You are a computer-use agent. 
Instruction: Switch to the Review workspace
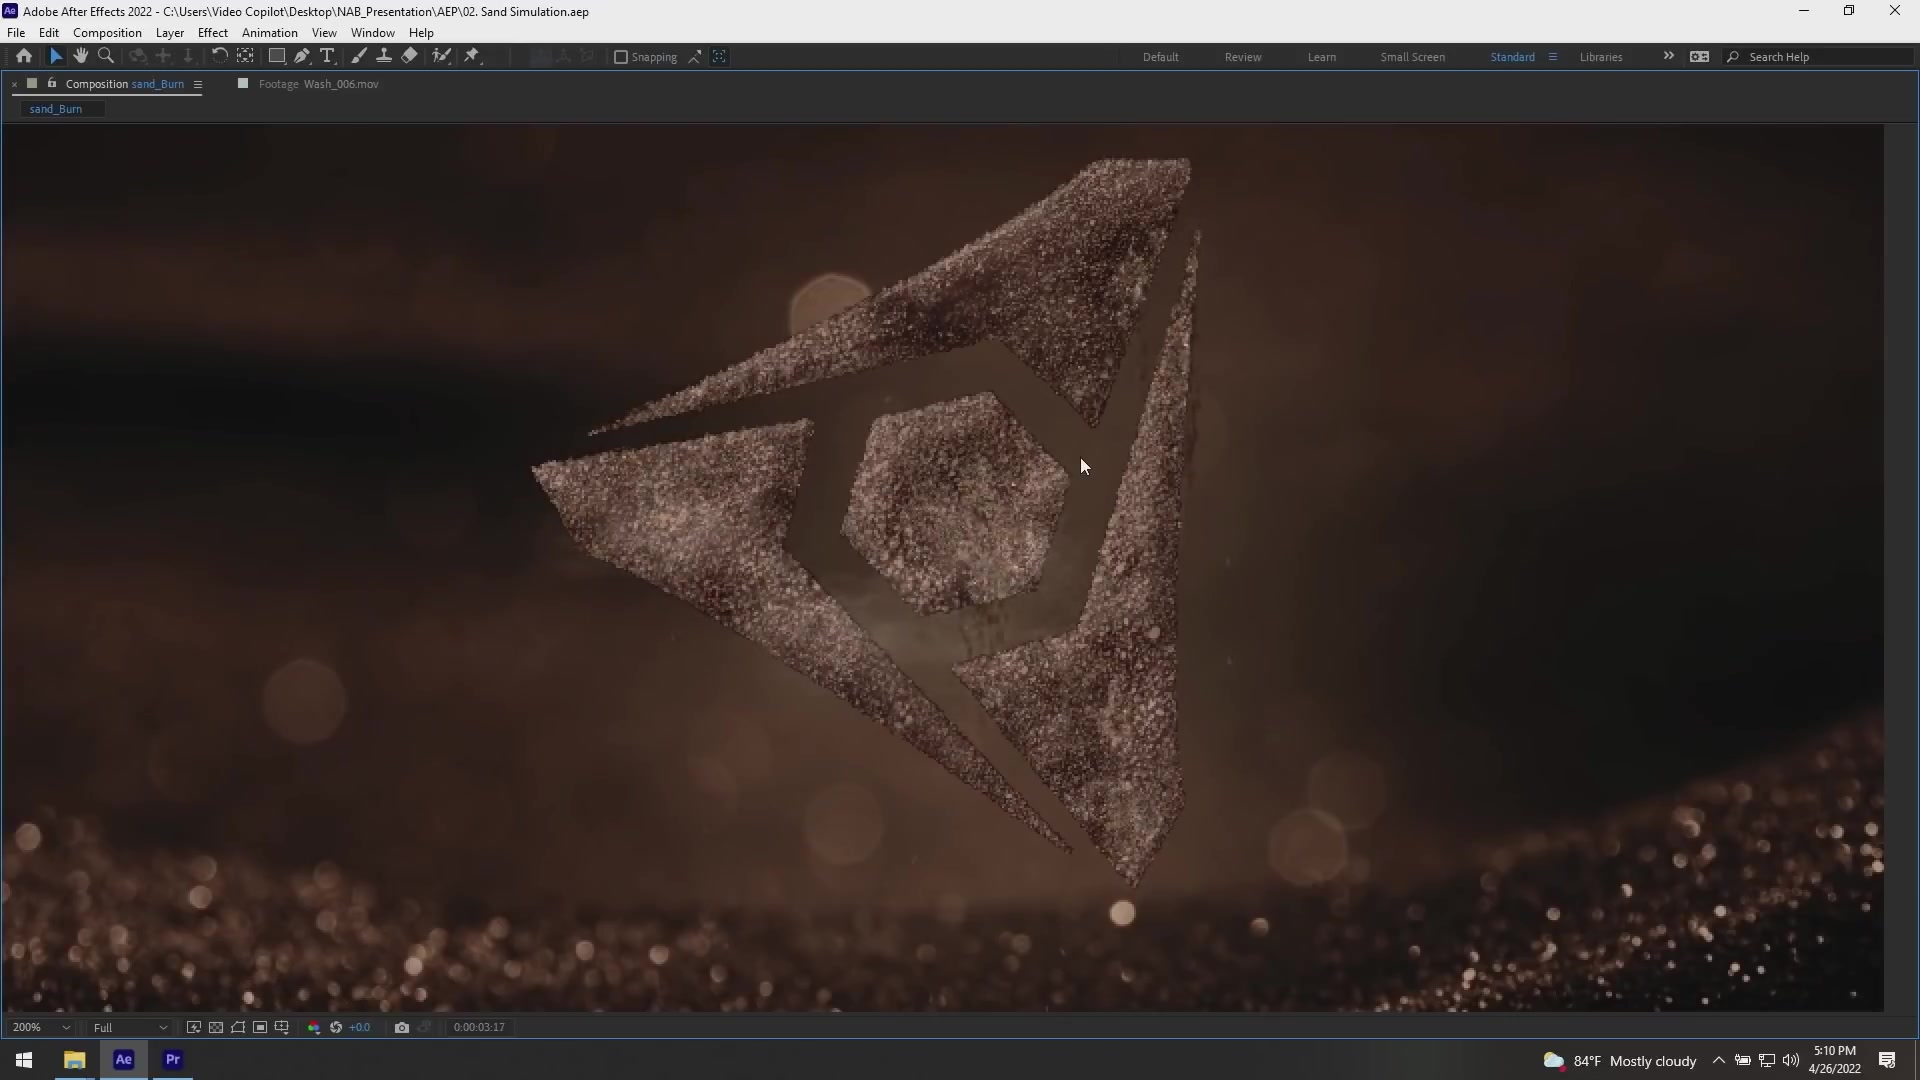tap(1243, 57)
